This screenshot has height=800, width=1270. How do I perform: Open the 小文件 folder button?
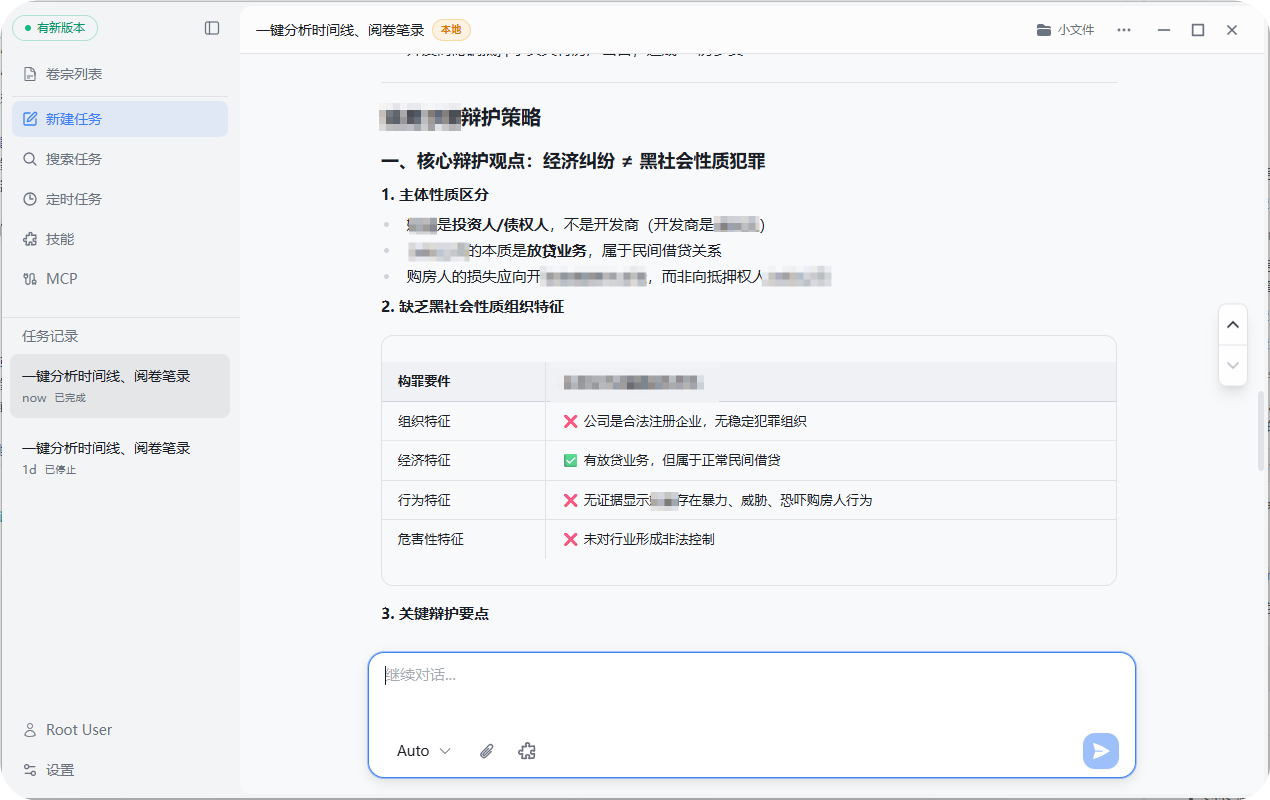[x=1066, y=30]
